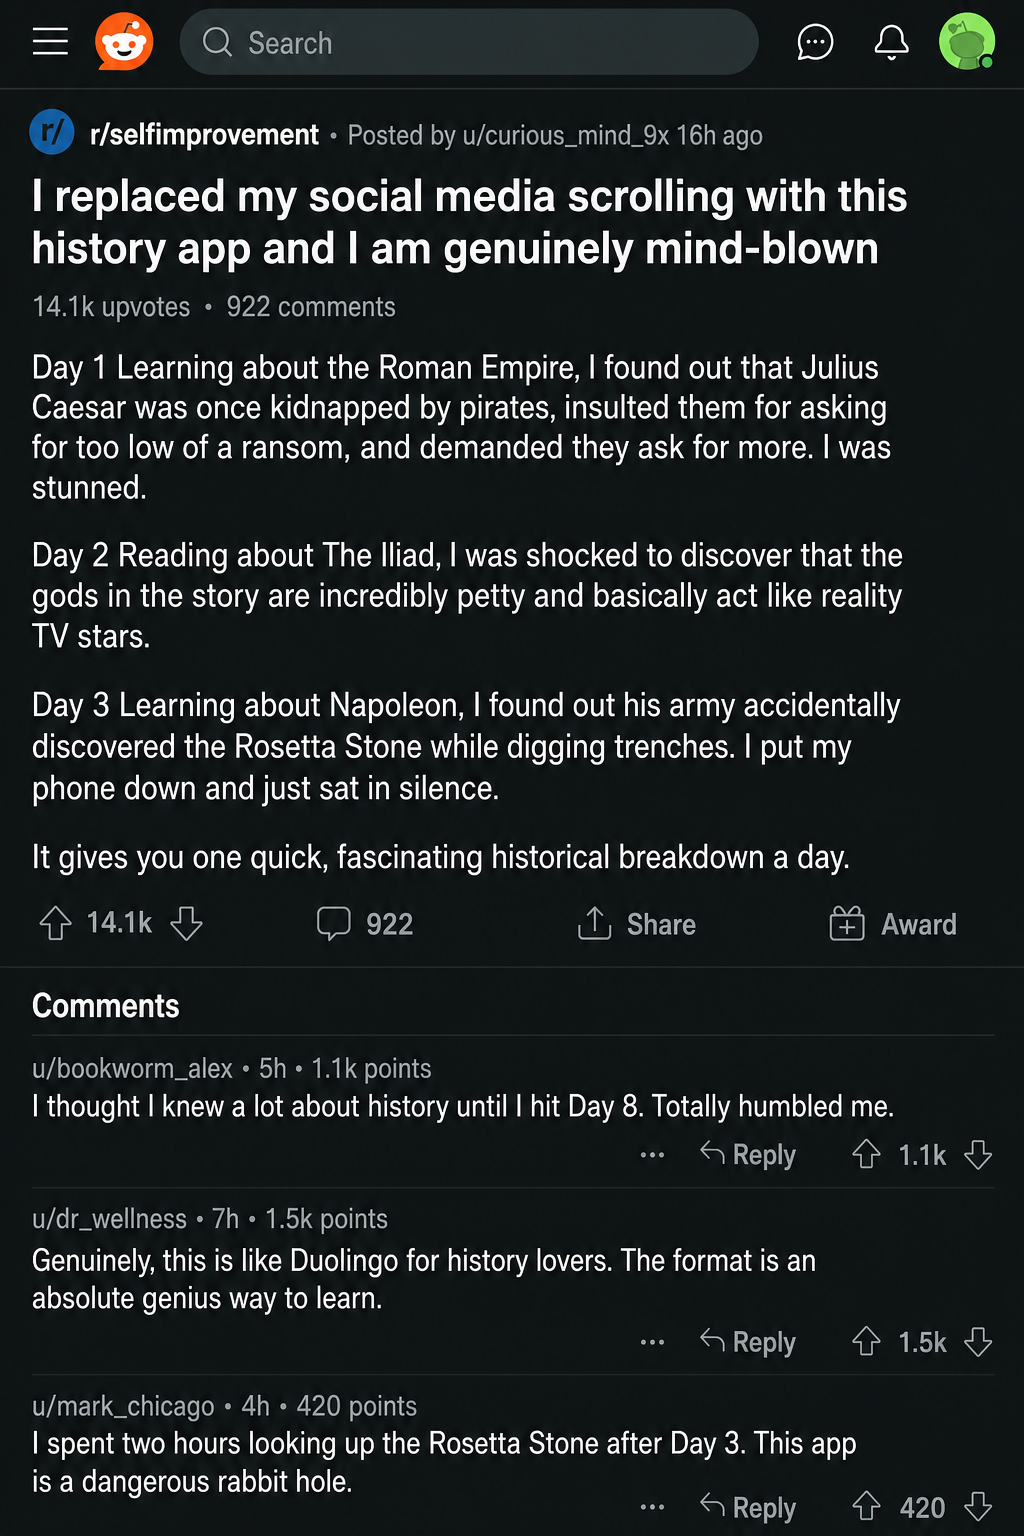
Task: Open the hamburger menu
Action: pyautogui.click(x=50, y=42)
